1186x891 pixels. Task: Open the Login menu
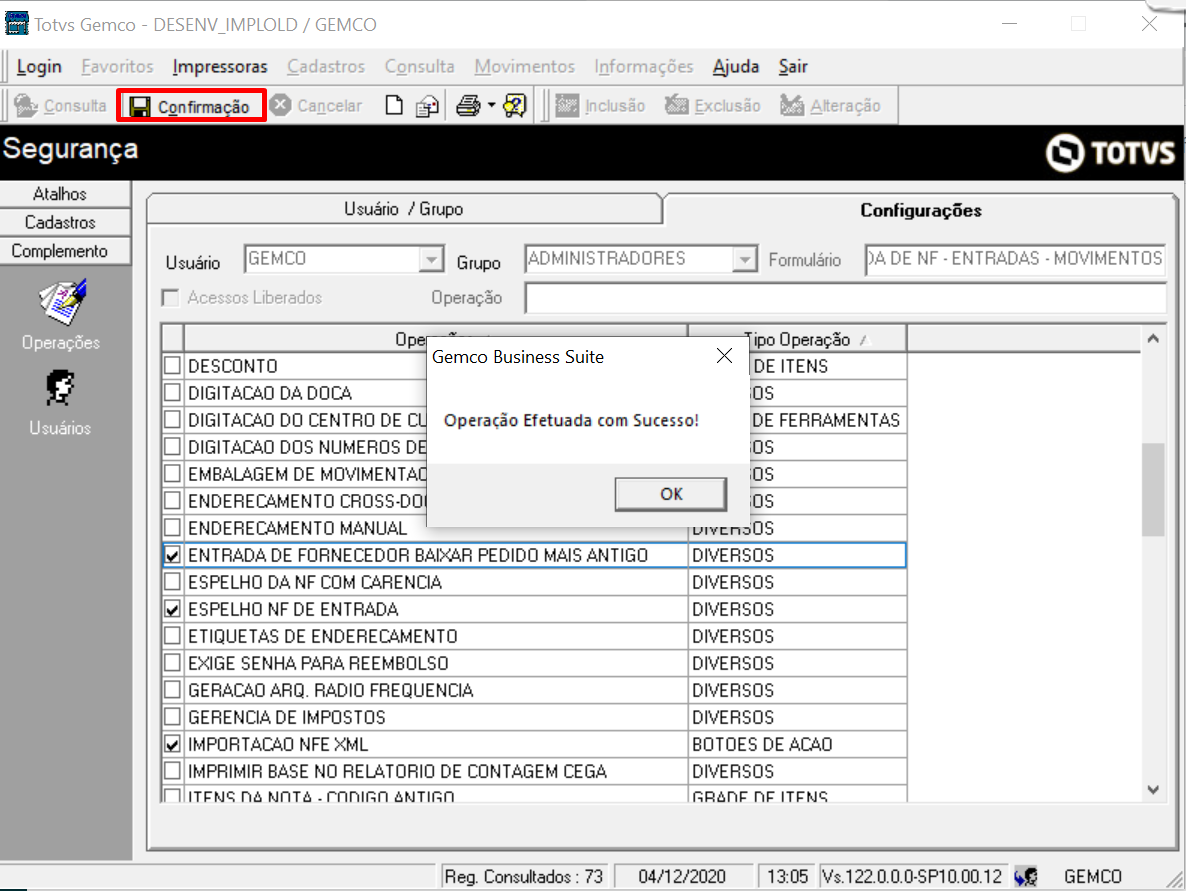coord(39,67)
